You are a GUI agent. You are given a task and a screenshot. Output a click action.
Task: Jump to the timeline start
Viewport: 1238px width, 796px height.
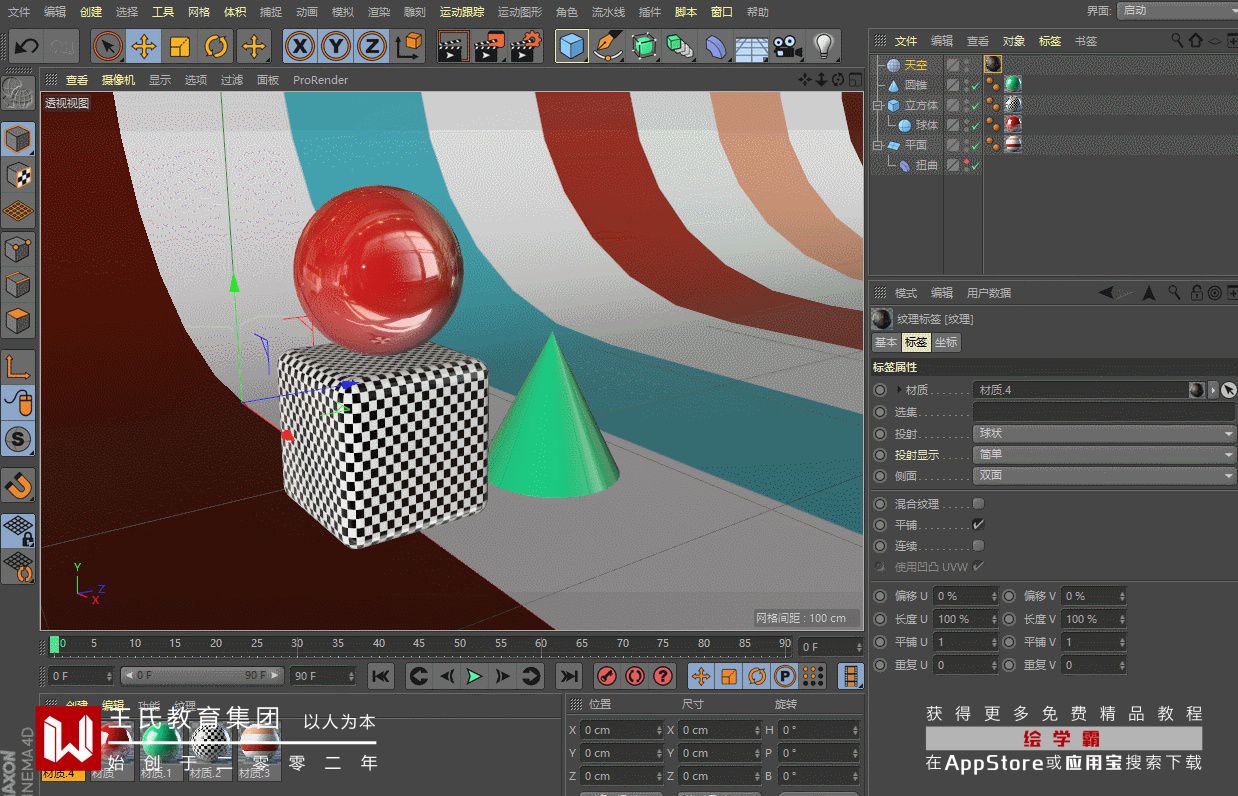380,676
